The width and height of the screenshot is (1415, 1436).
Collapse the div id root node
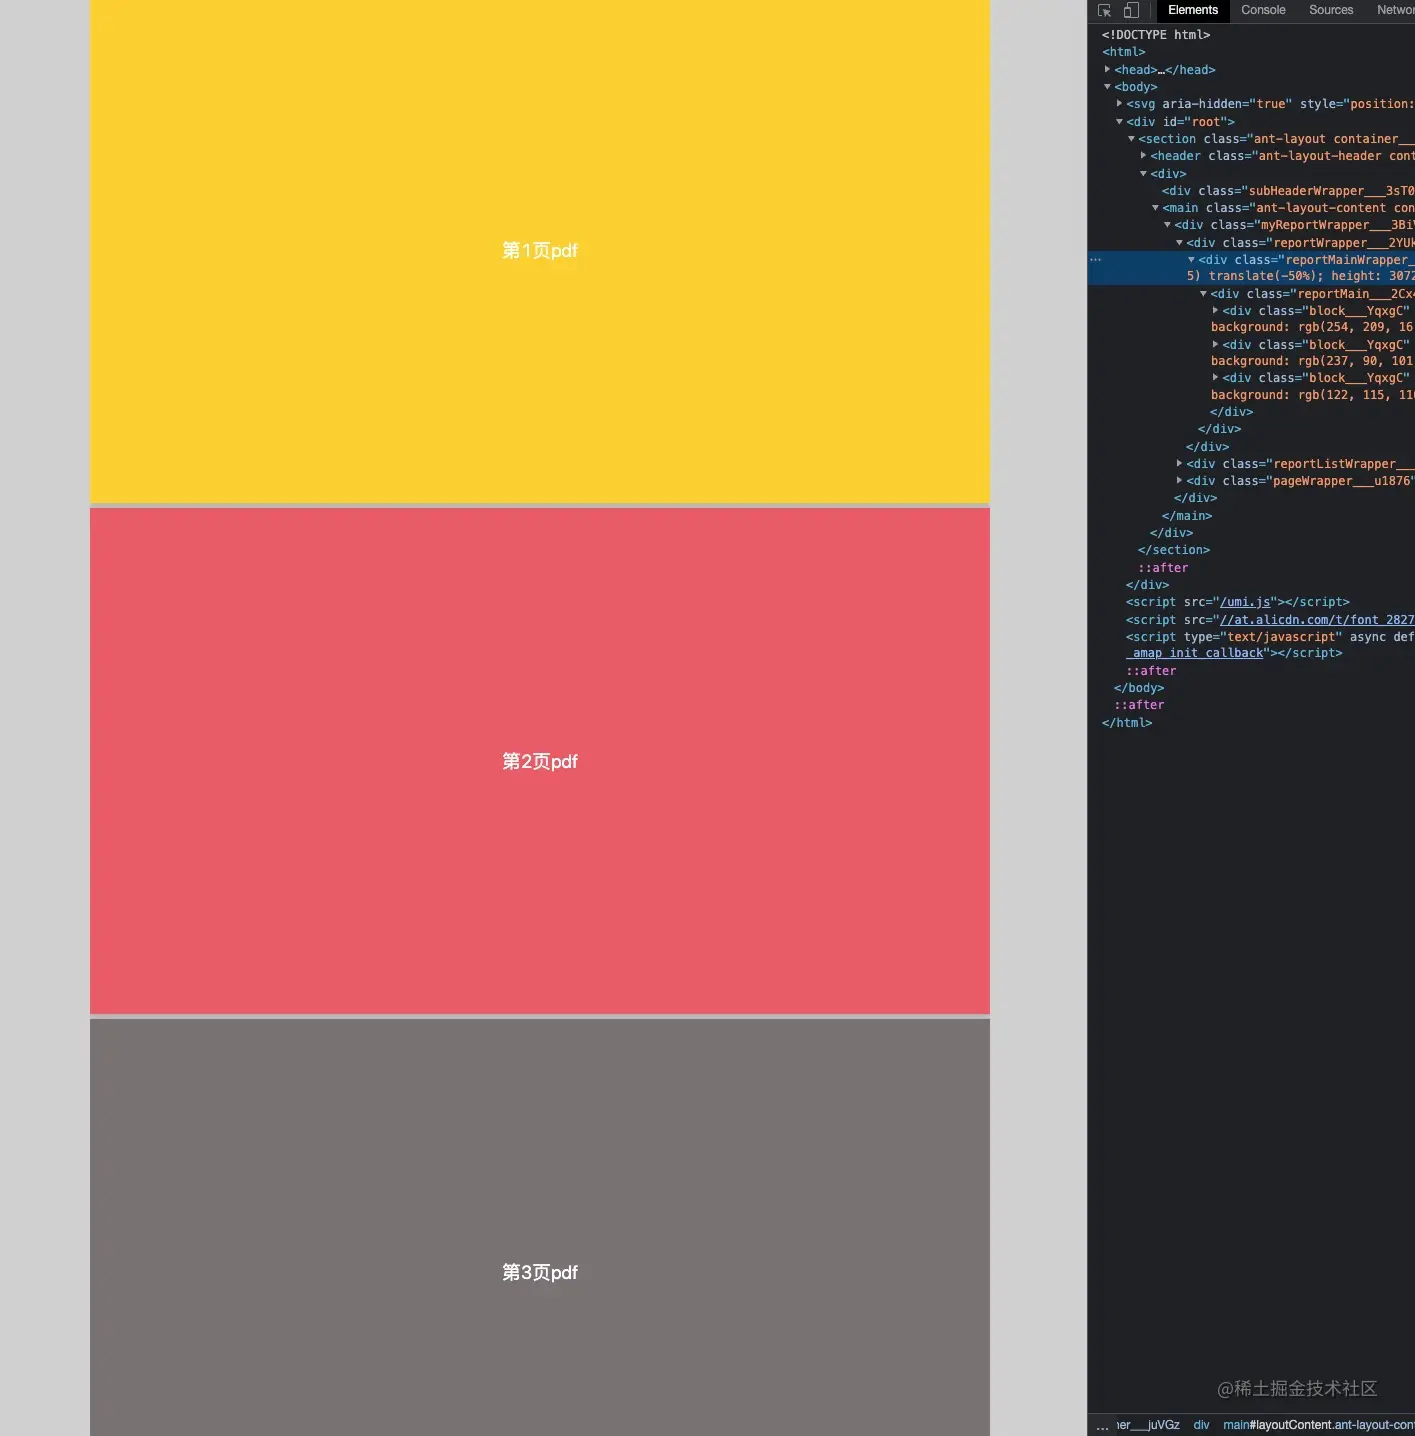pos(1119,121)
